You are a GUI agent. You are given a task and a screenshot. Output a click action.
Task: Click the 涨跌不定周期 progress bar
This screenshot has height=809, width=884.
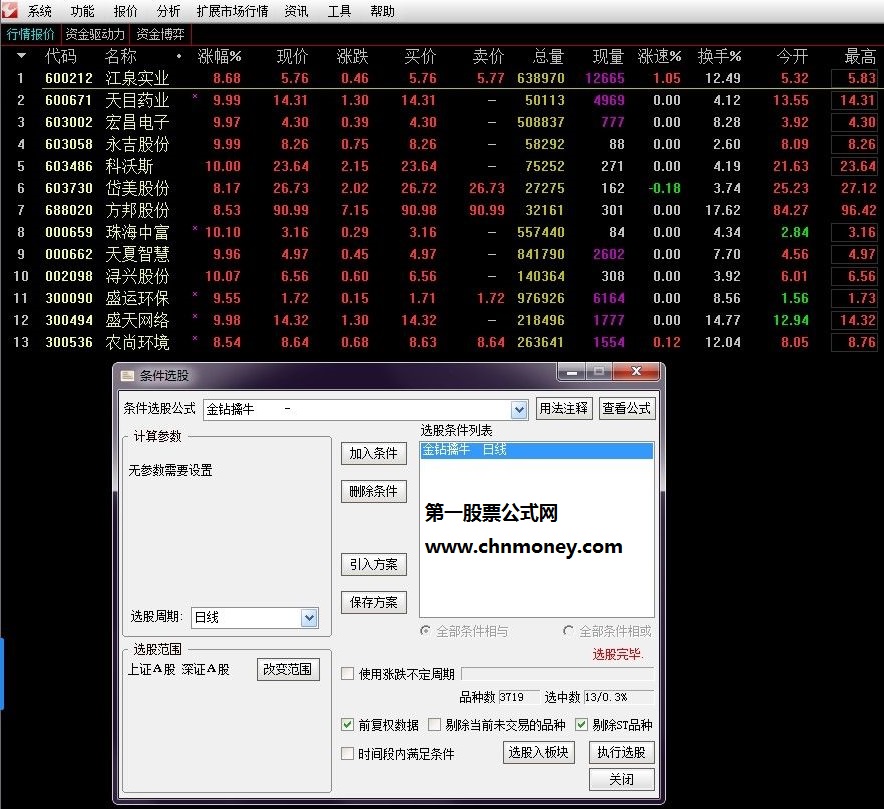pyautogui.click(x=558, y=674)
